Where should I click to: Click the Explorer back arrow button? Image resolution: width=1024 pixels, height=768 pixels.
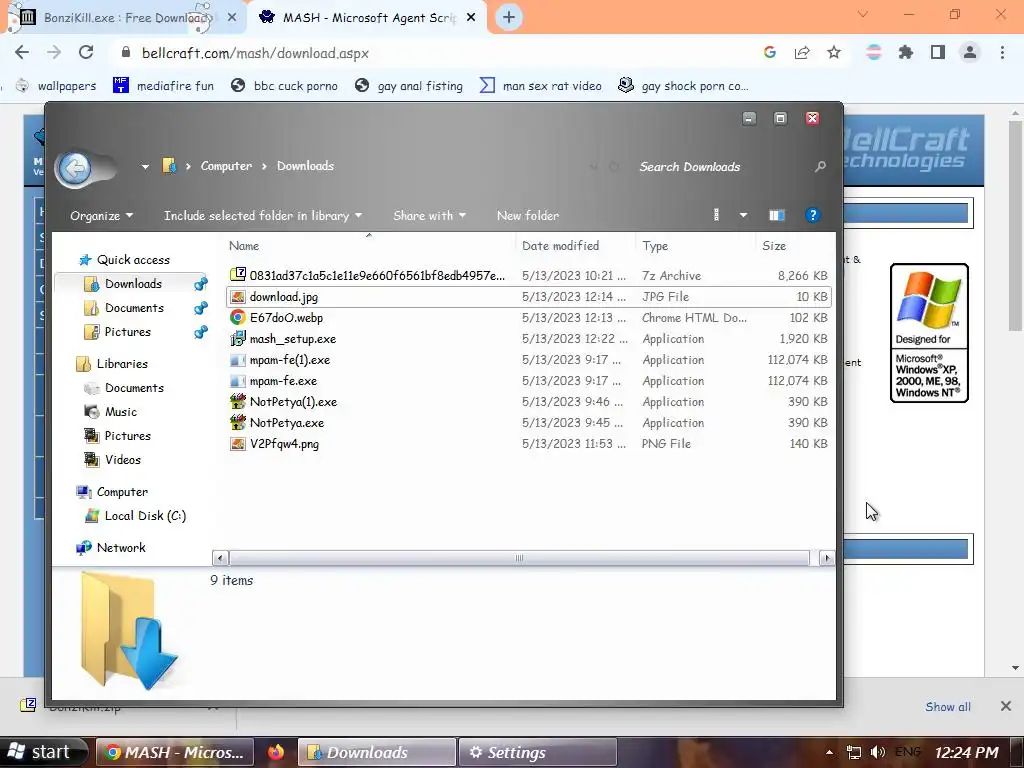(74, 169)
